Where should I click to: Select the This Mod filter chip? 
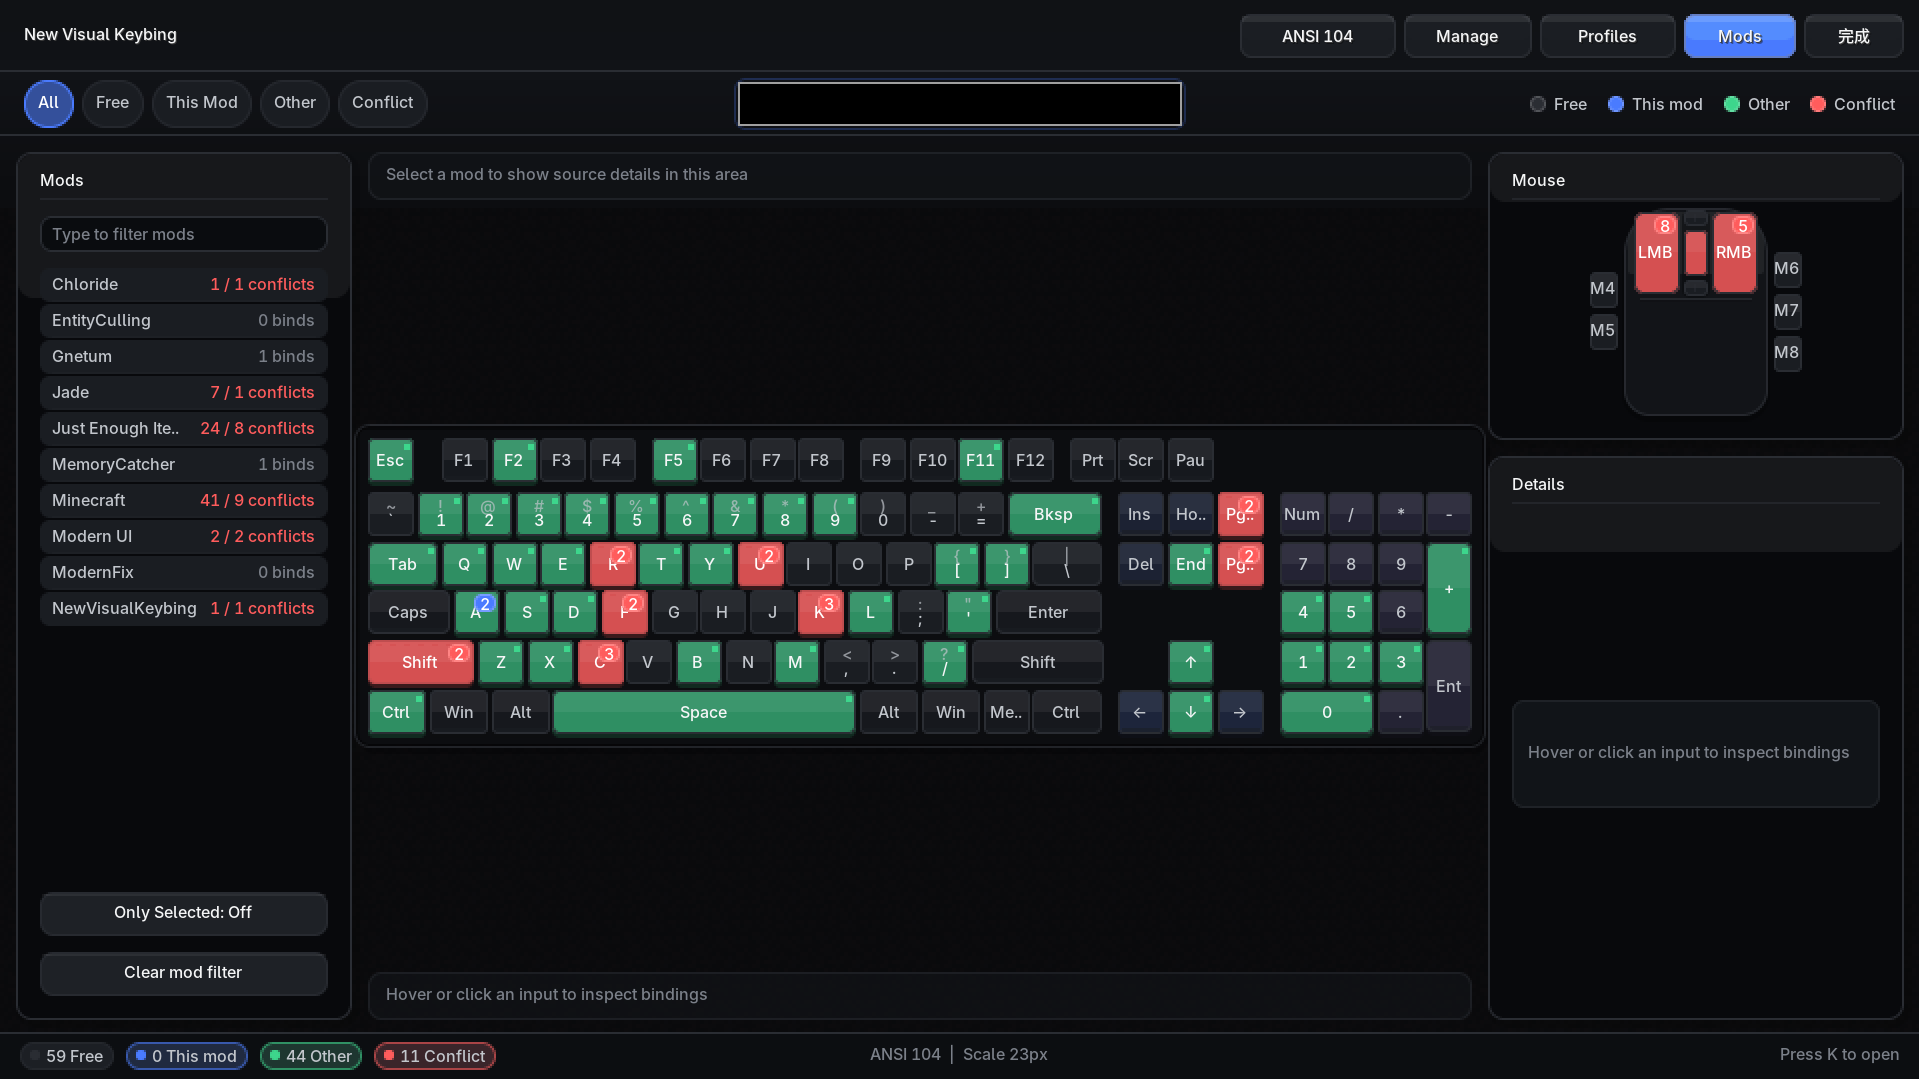(x=202, y=103)
